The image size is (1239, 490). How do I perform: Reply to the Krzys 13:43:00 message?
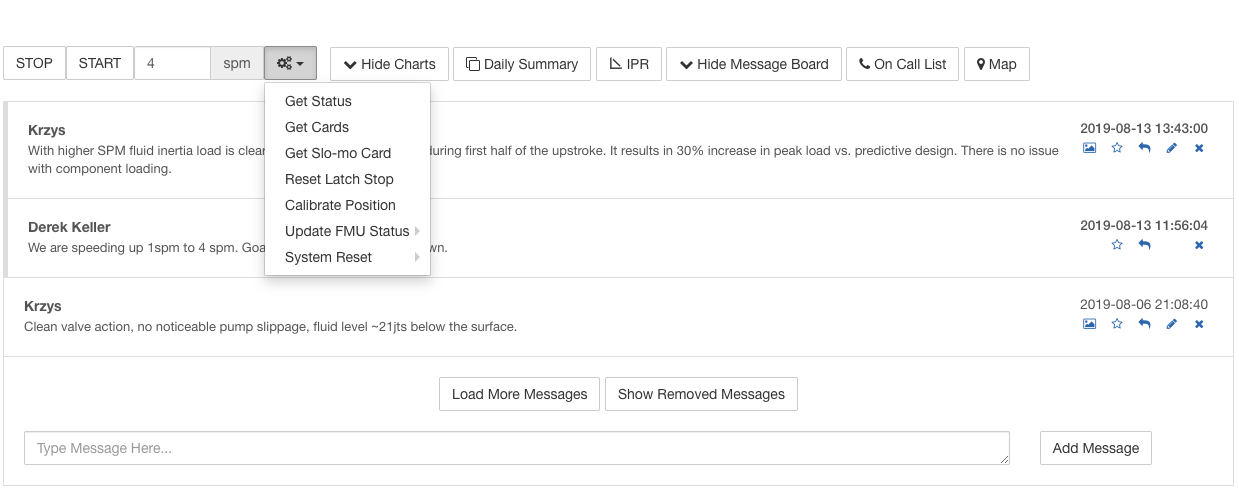pyautogui.click(x=1144, y=148)
